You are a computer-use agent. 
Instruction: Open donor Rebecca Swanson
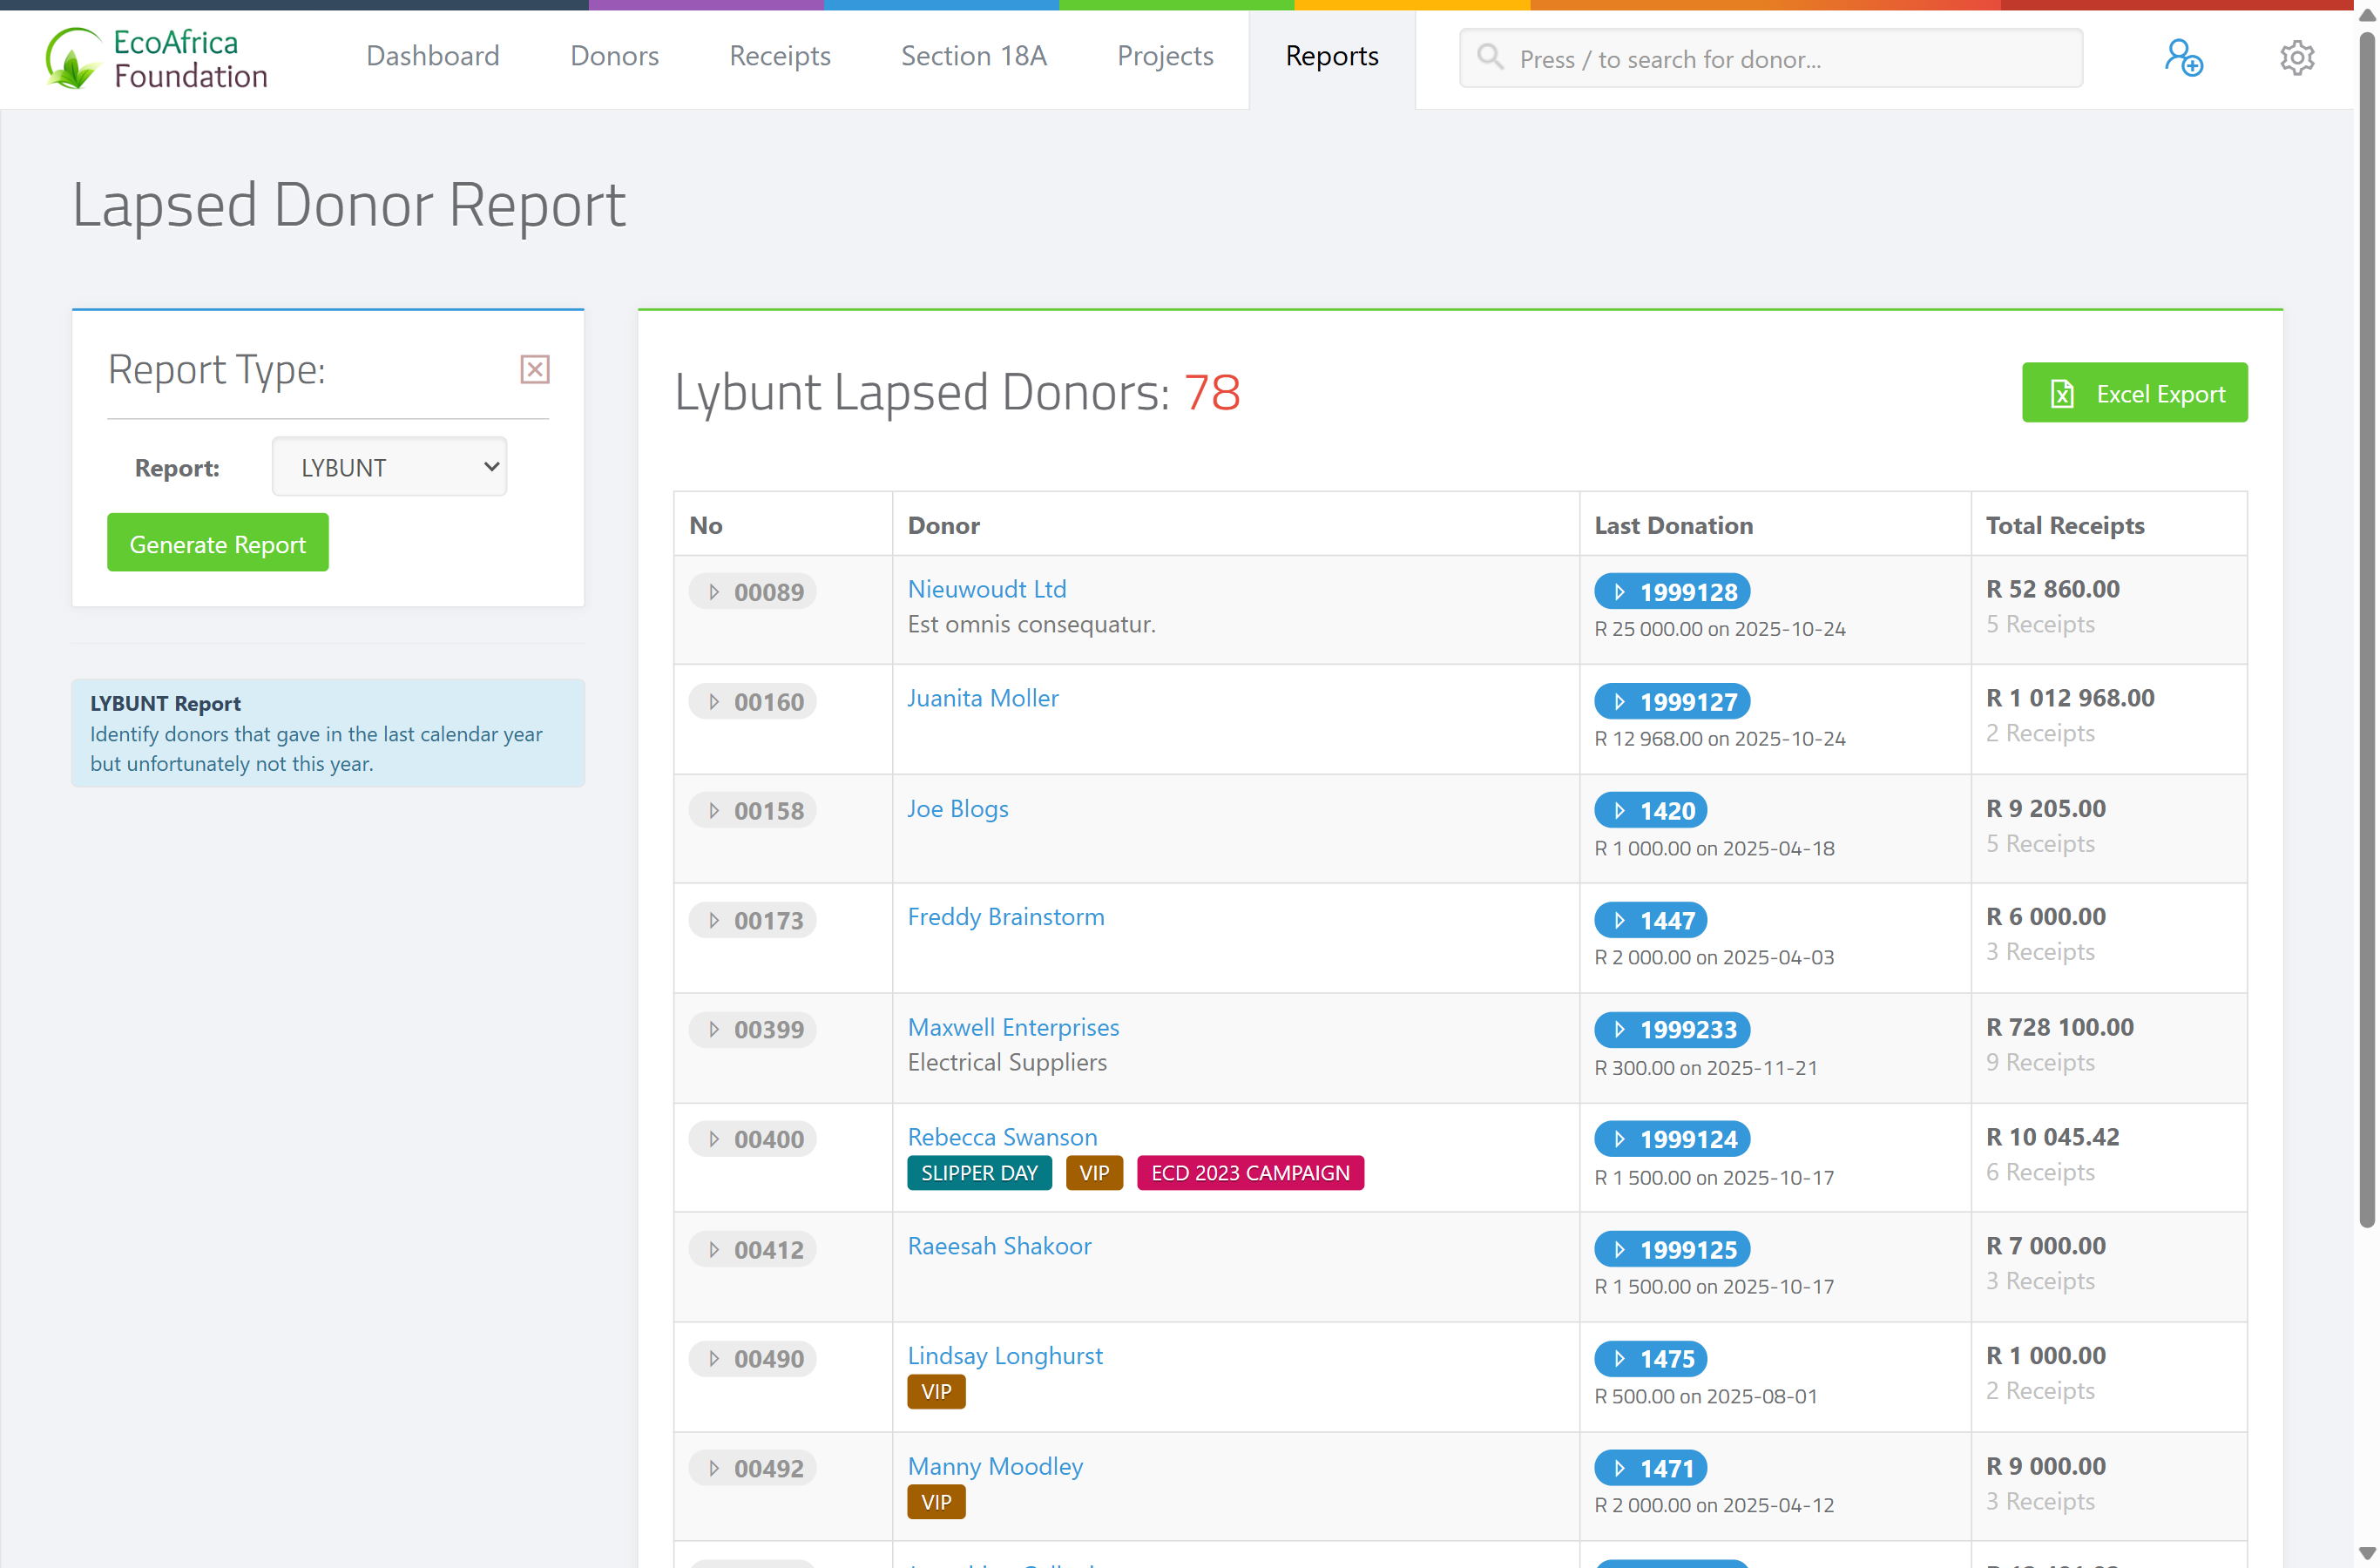[1002, 1137]
